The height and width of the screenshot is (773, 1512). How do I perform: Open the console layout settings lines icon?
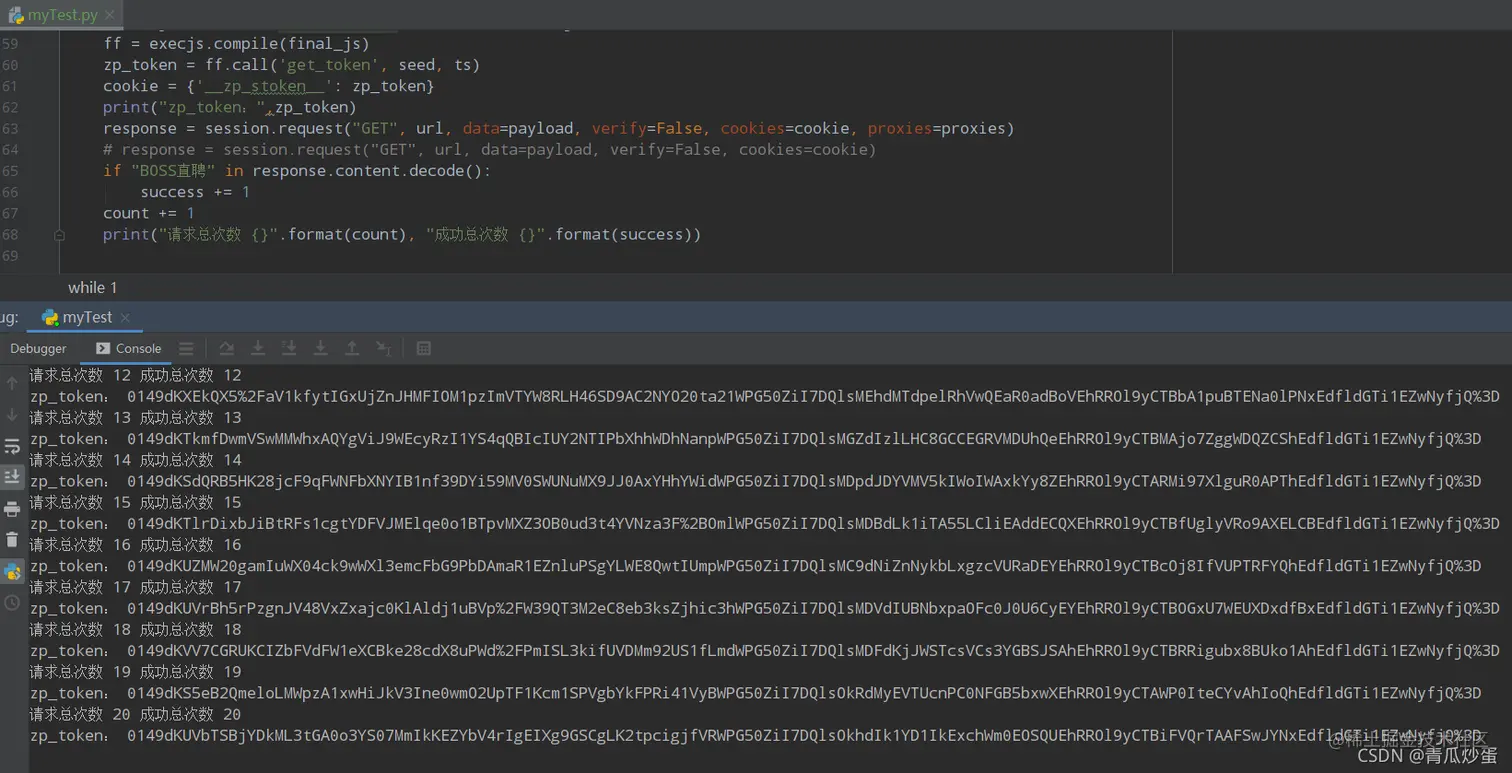tap(186, 348)
